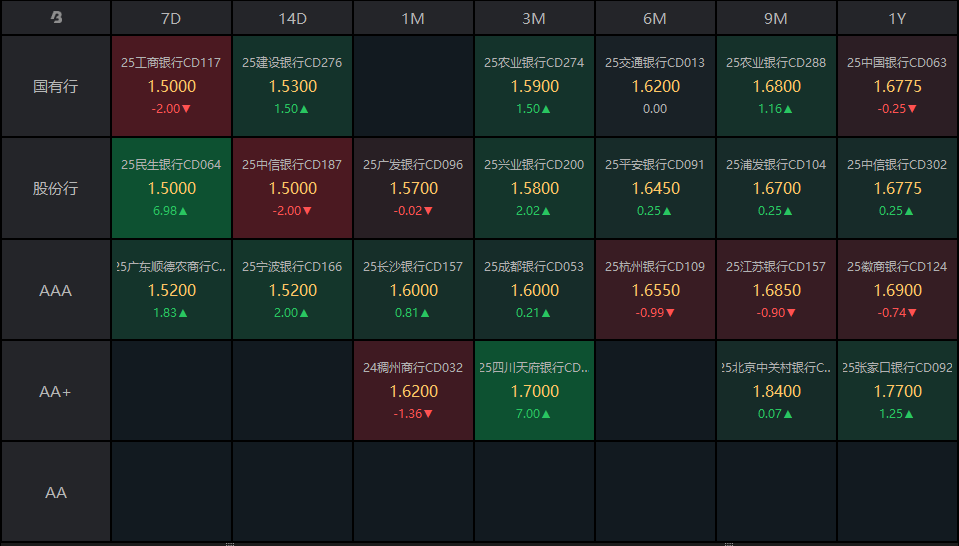Open the 25中信银行CD187 cell
959x546 pixels.
click(292, 188)
